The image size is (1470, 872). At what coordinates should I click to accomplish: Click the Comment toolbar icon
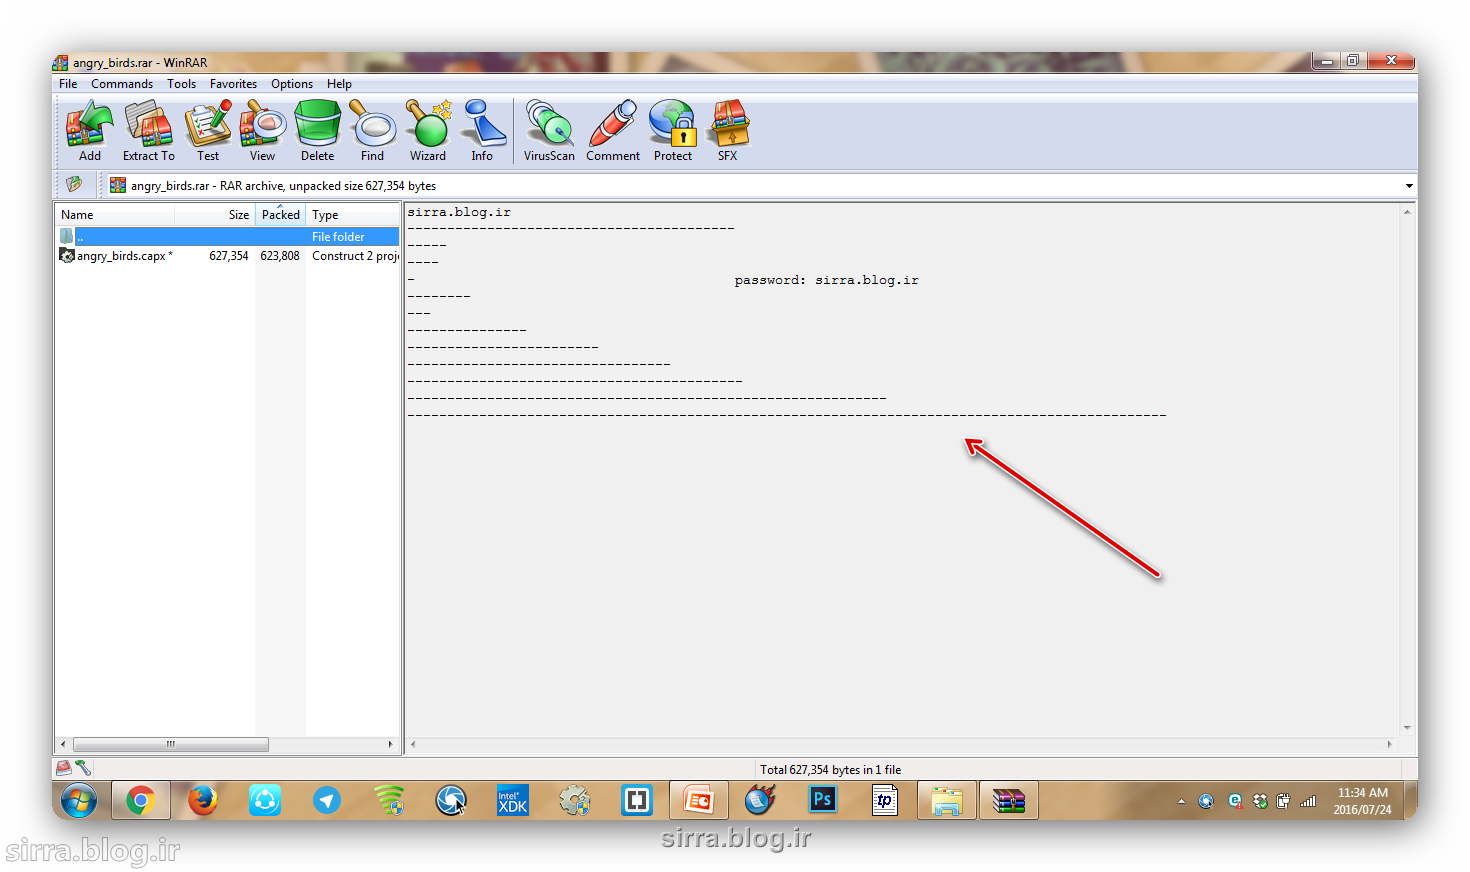(x=613, y=130)
